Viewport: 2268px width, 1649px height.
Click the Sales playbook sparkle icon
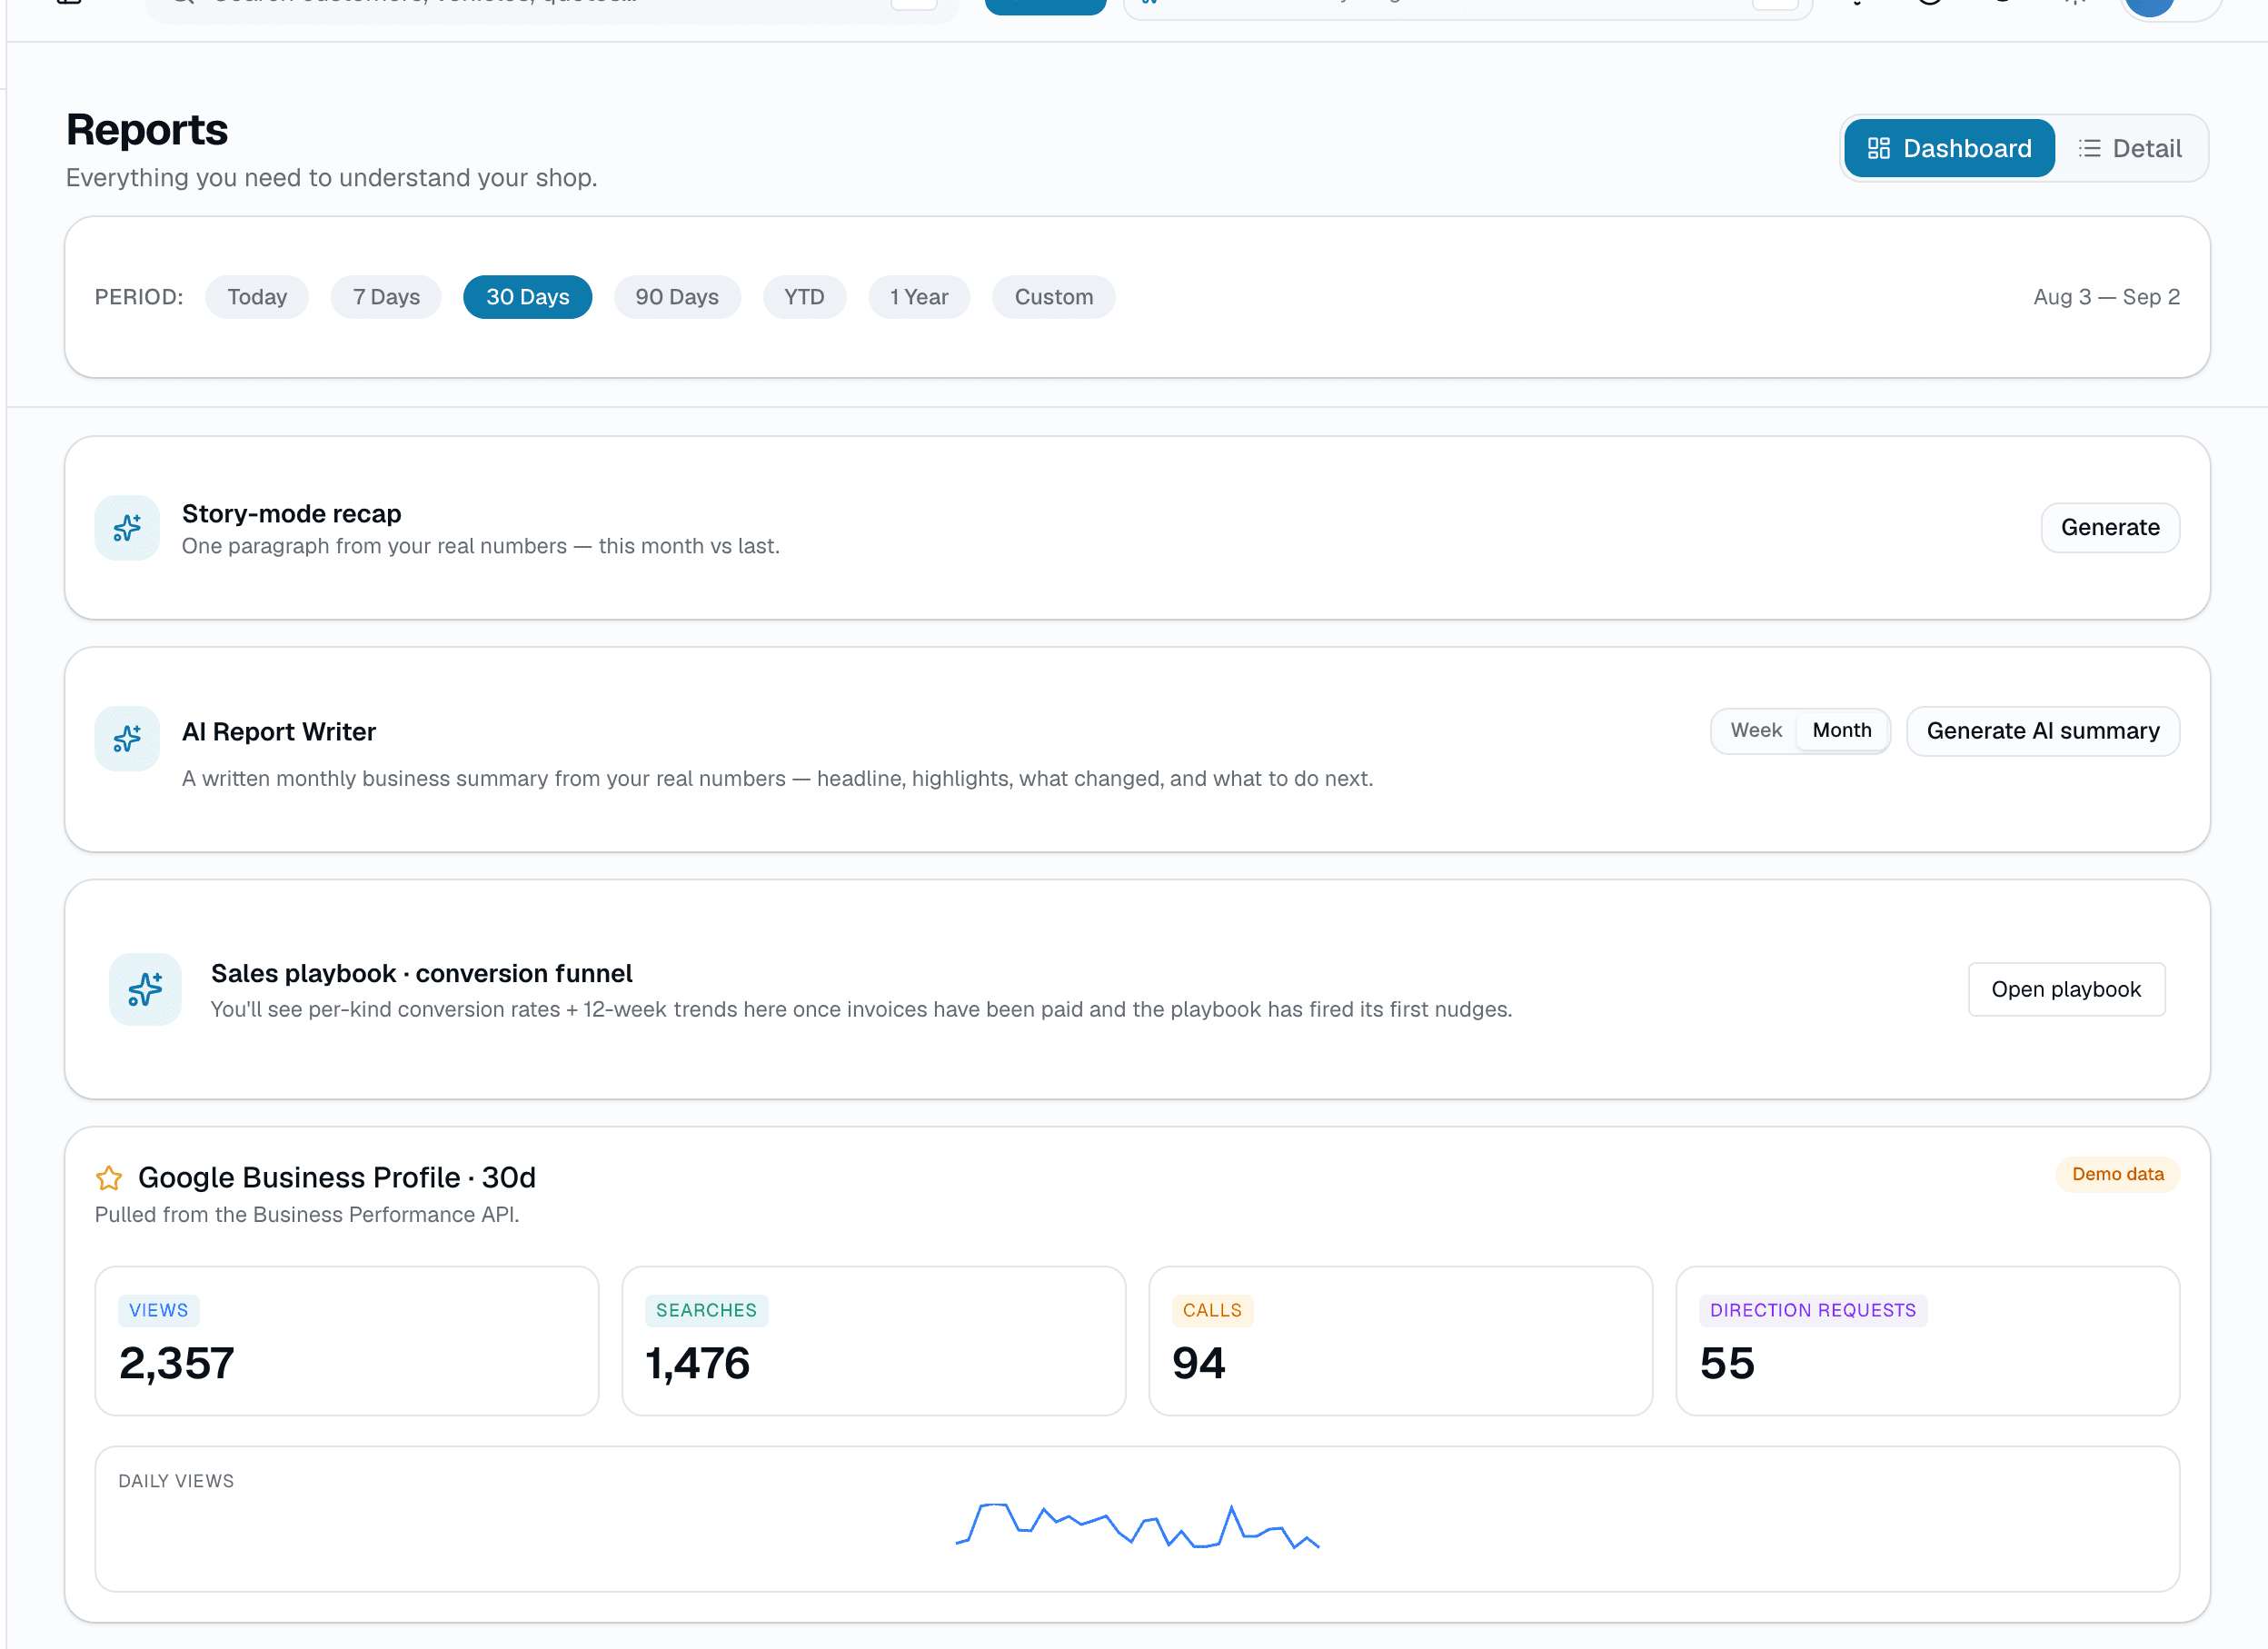click(145, 990)
